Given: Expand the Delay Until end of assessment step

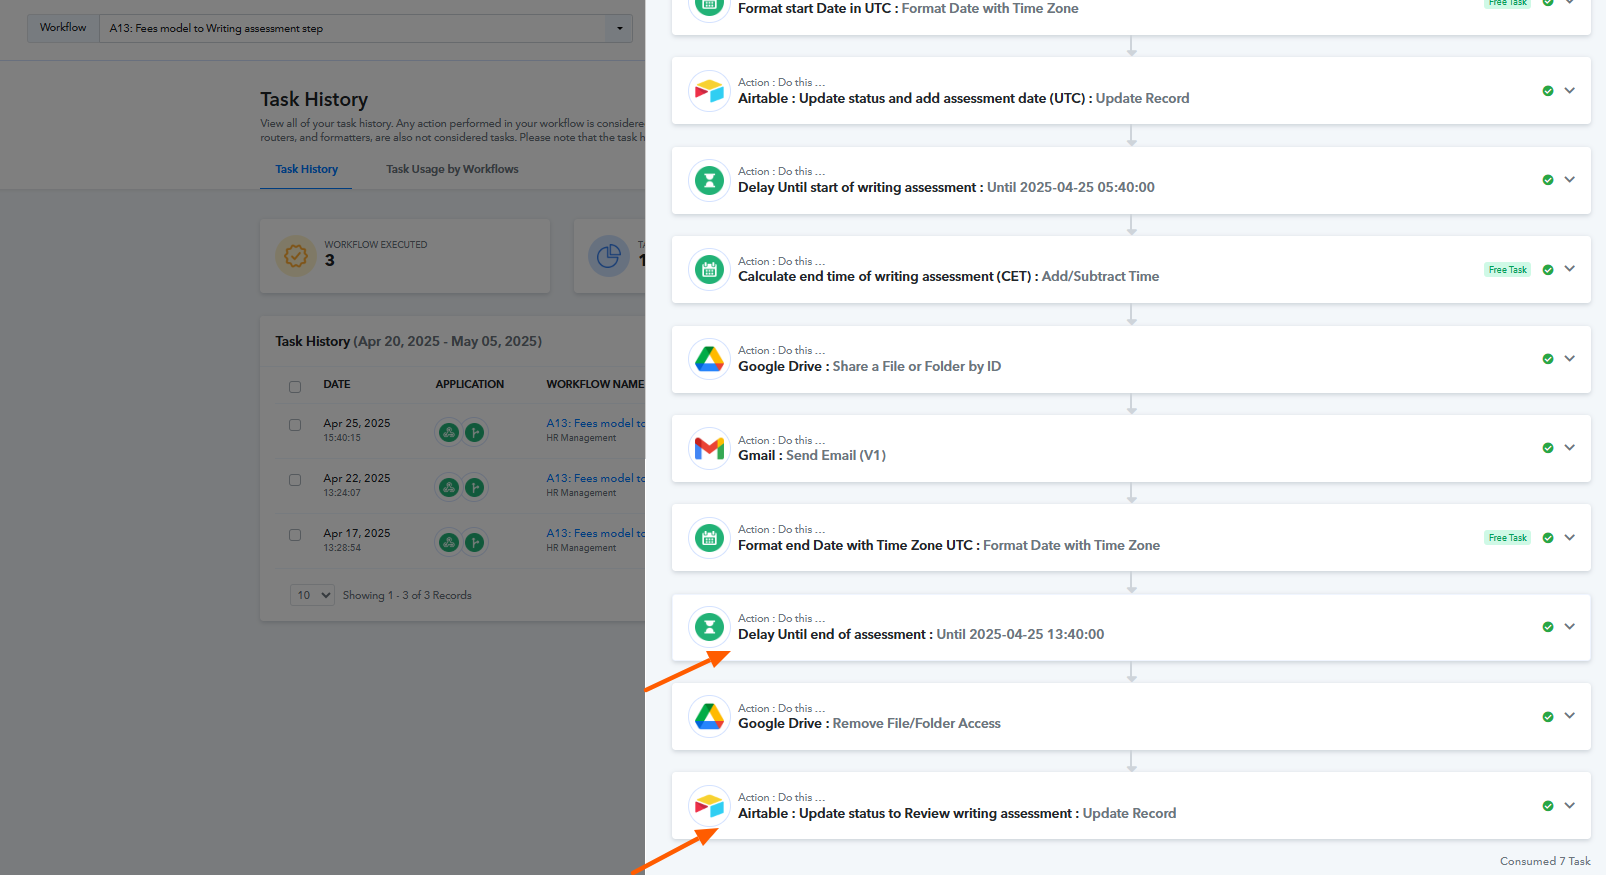Looking at the screenshot, I should 1569,626.
